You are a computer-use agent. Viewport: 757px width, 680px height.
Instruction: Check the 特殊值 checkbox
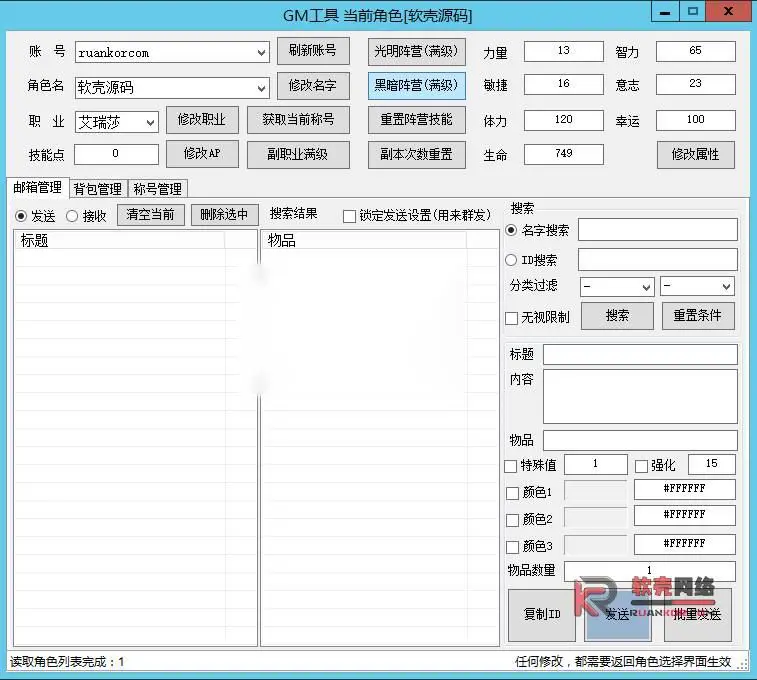pos(510,466)
